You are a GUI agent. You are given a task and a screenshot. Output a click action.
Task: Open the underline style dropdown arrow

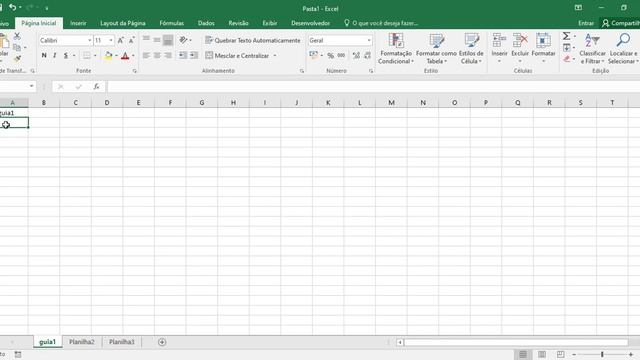[74, 56]
